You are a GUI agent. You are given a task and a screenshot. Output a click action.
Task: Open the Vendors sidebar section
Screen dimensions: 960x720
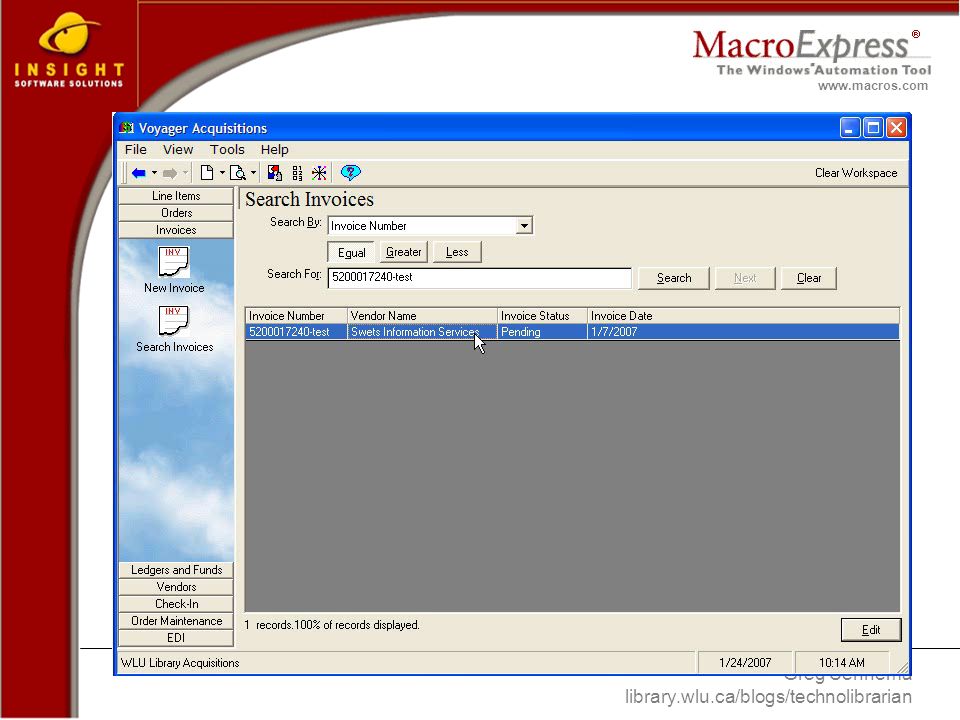pos(176,587)
